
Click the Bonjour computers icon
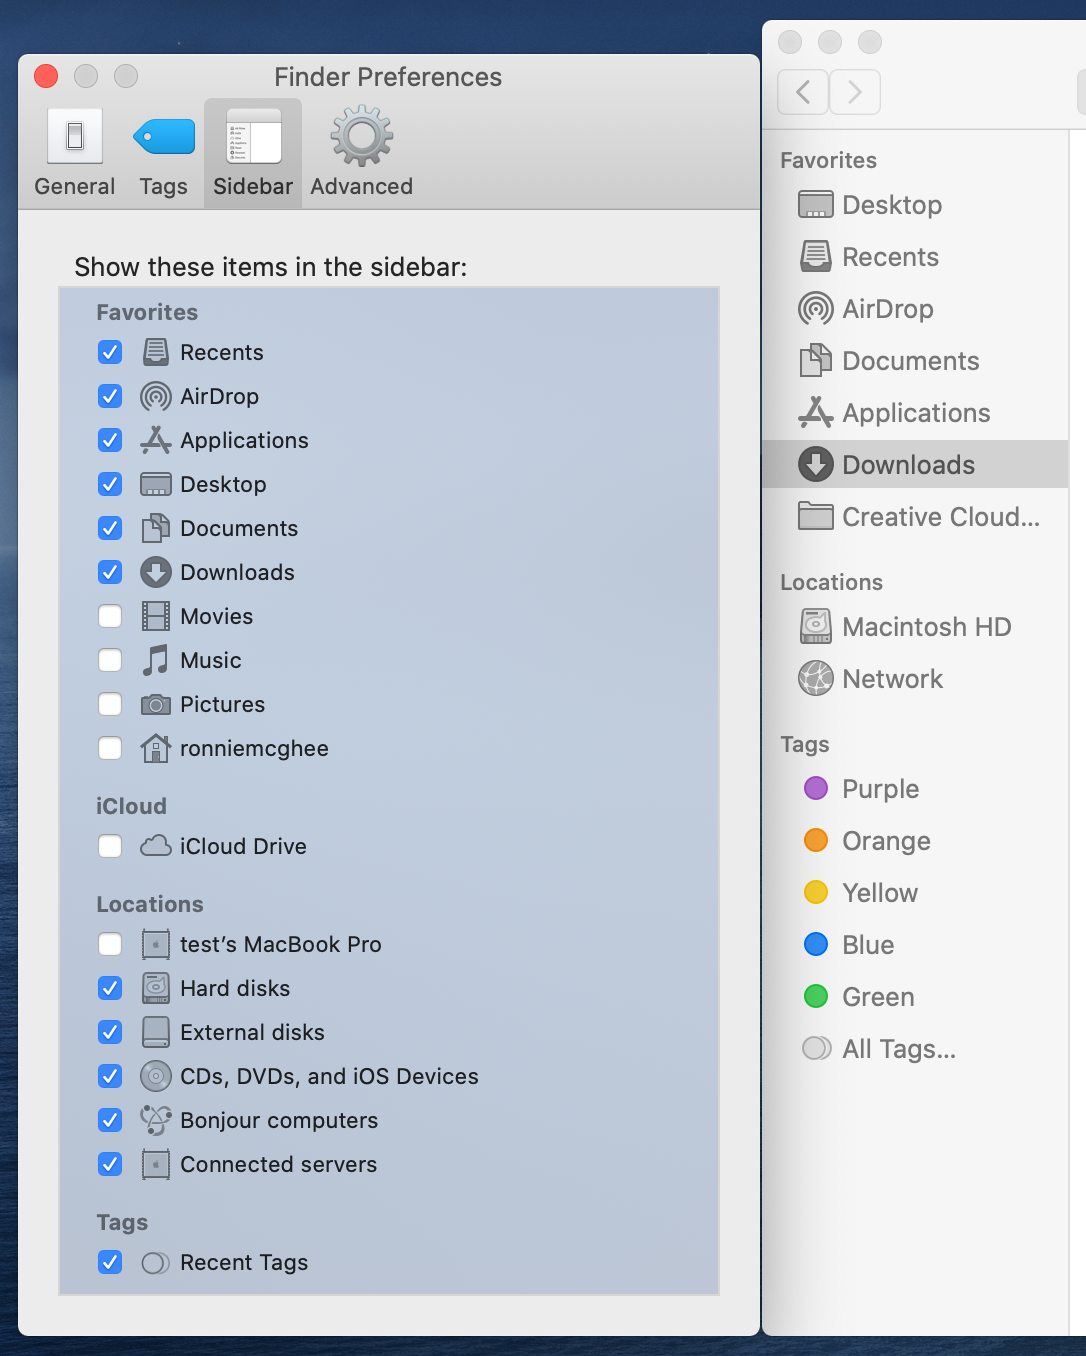coord(155,1120)
